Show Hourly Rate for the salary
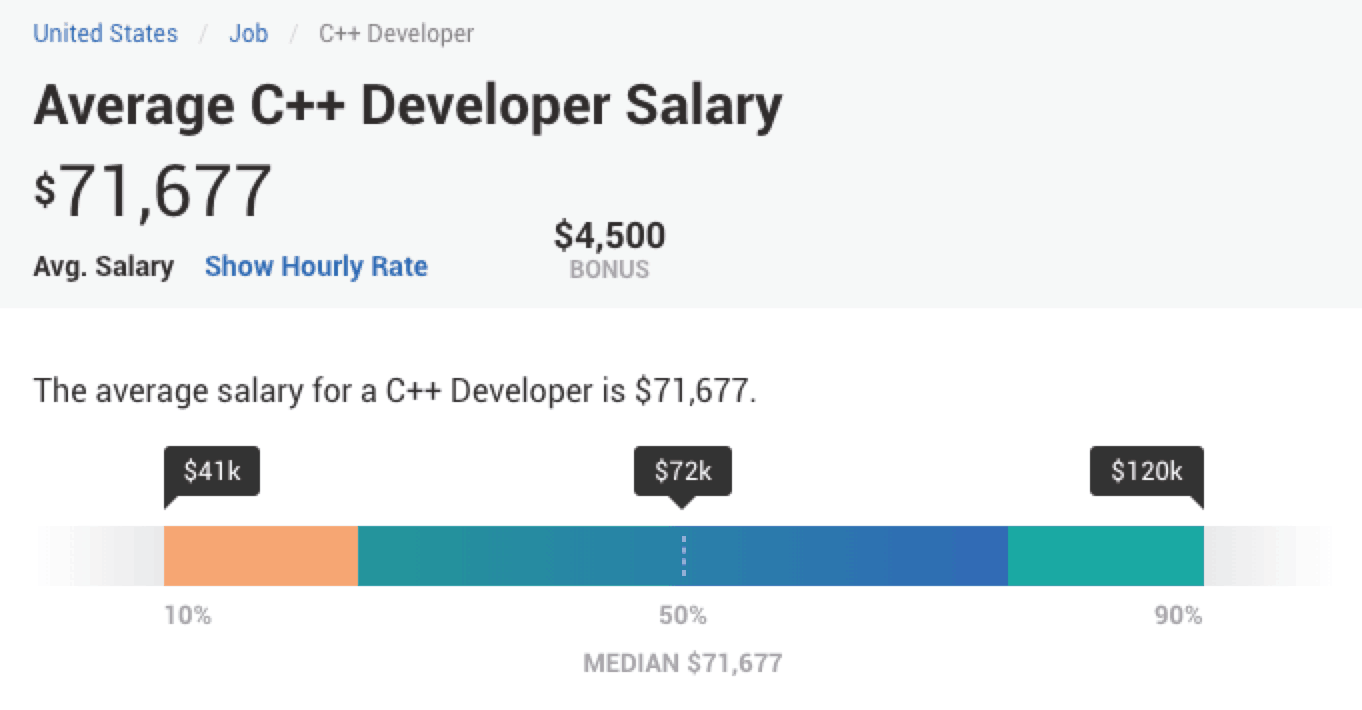The image size is (1362, 710). click(x=316, y=267)
